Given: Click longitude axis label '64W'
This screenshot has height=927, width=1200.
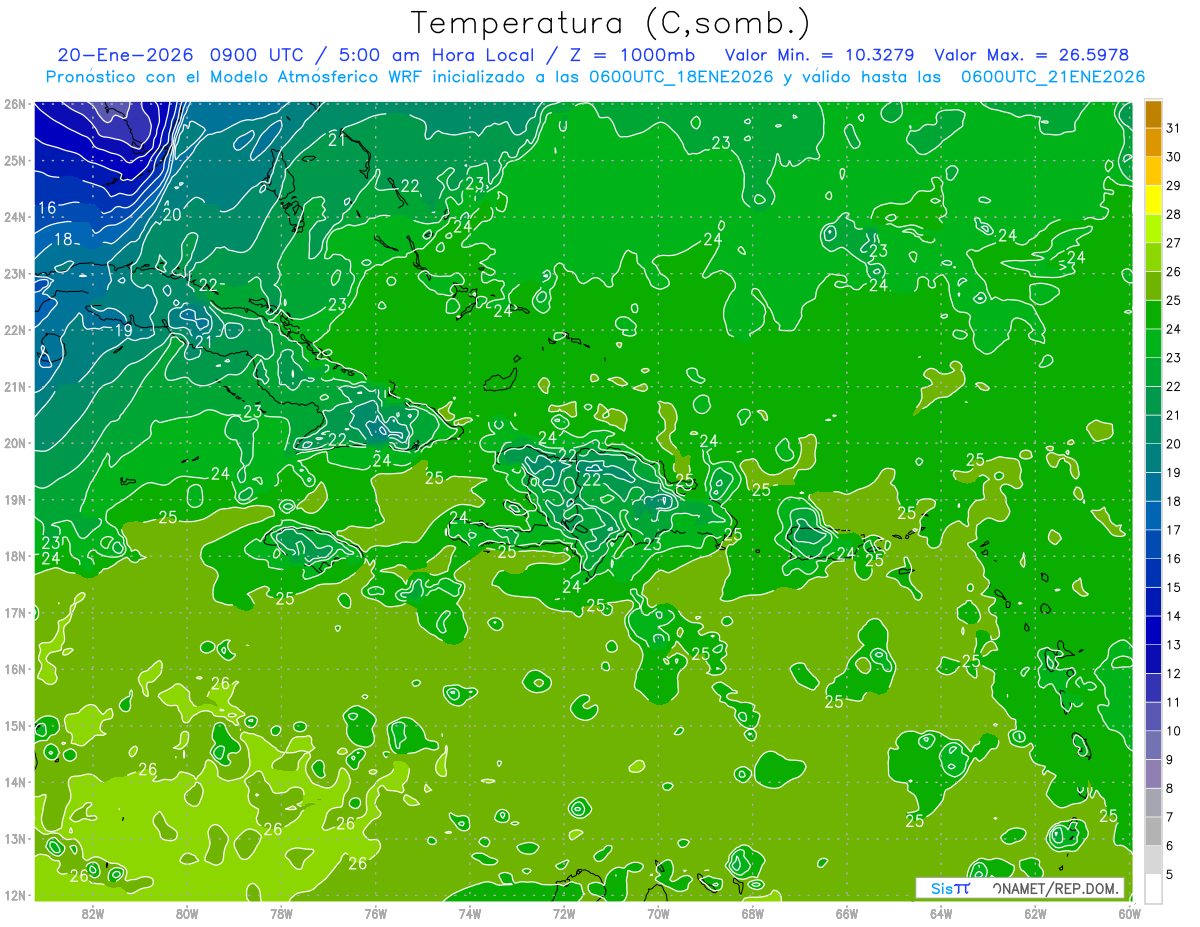Looking at the screenshot, I should 941,913.
